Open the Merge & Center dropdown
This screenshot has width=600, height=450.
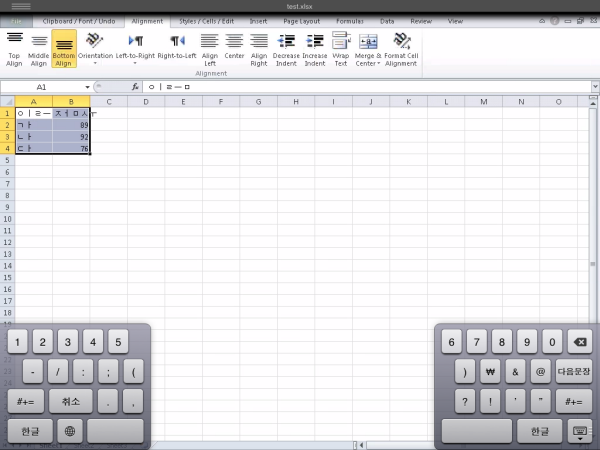click(368, 49)
